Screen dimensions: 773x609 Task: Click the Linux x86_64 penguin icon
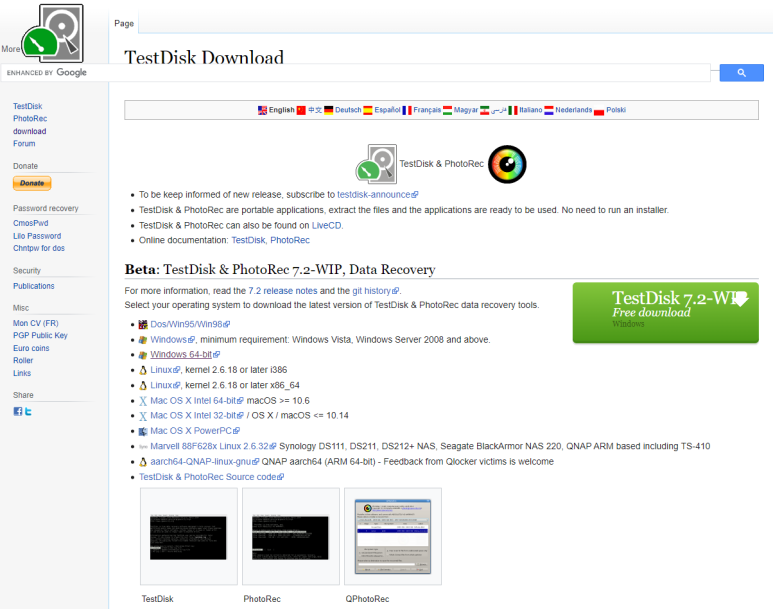(143, 385)
